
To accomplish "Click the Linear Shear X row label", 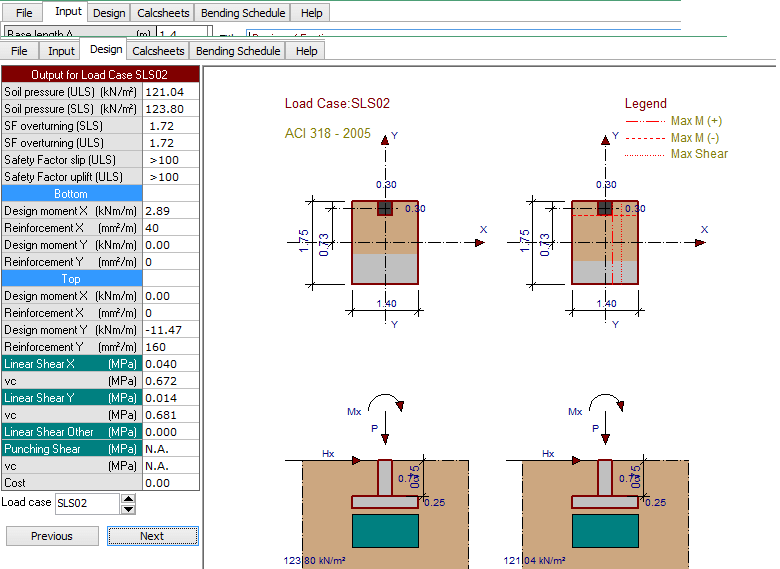I will [72, 364].
